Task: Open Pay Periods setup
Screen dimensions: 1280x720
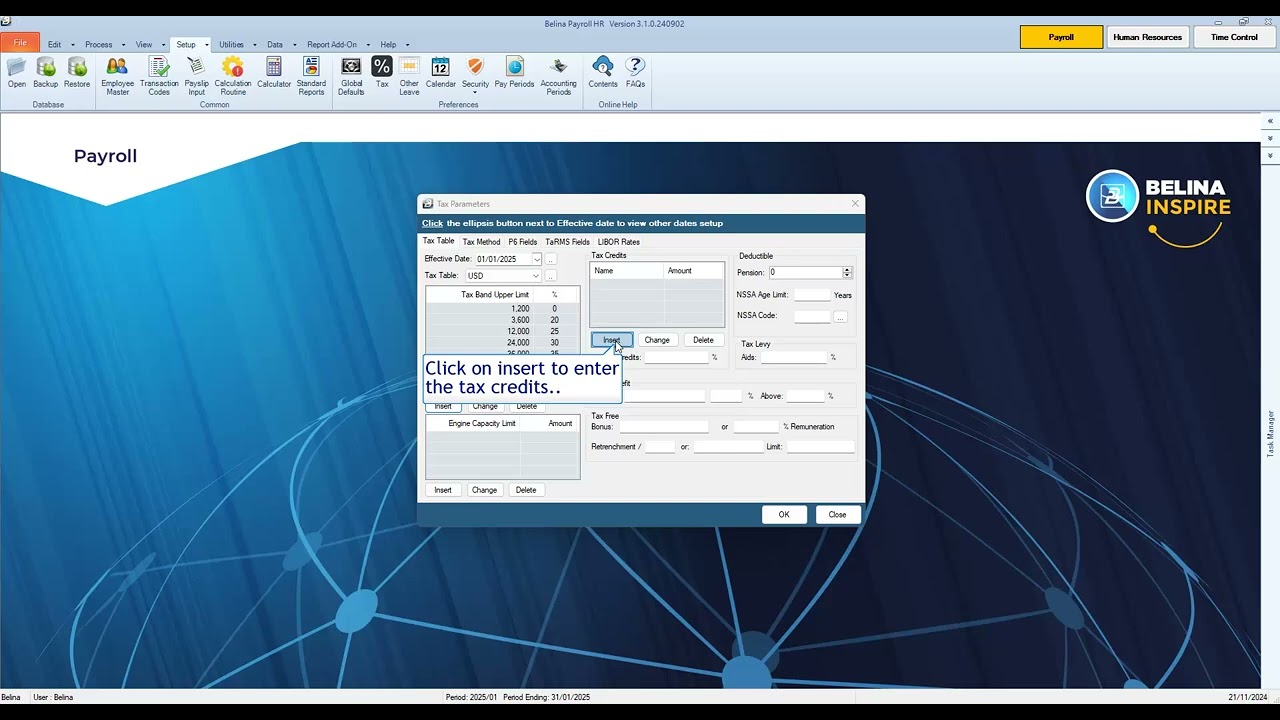Action: coord(514,73)
